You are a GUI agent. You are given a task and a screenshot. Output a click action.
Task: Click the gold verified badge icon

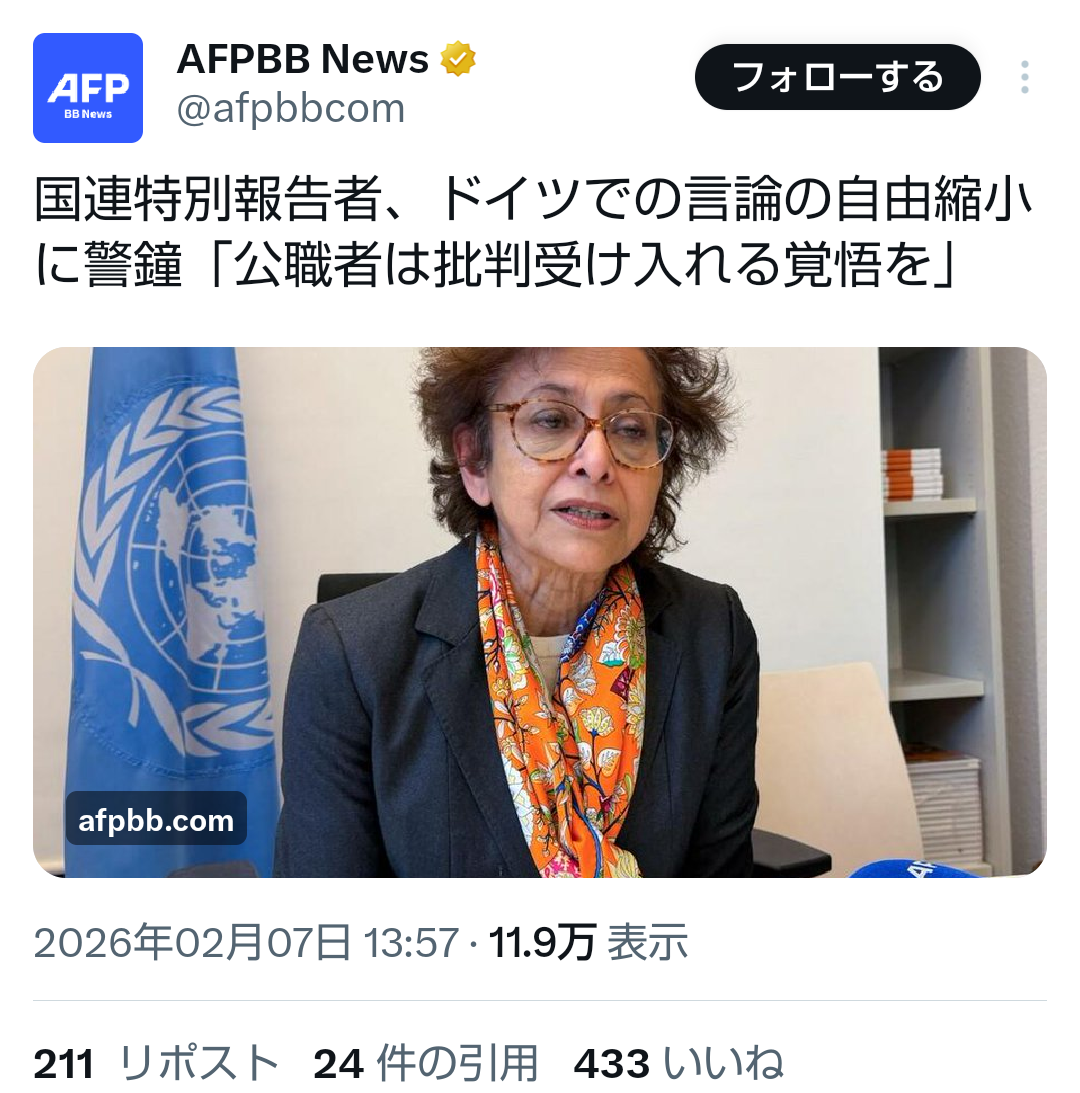(457, 59)
